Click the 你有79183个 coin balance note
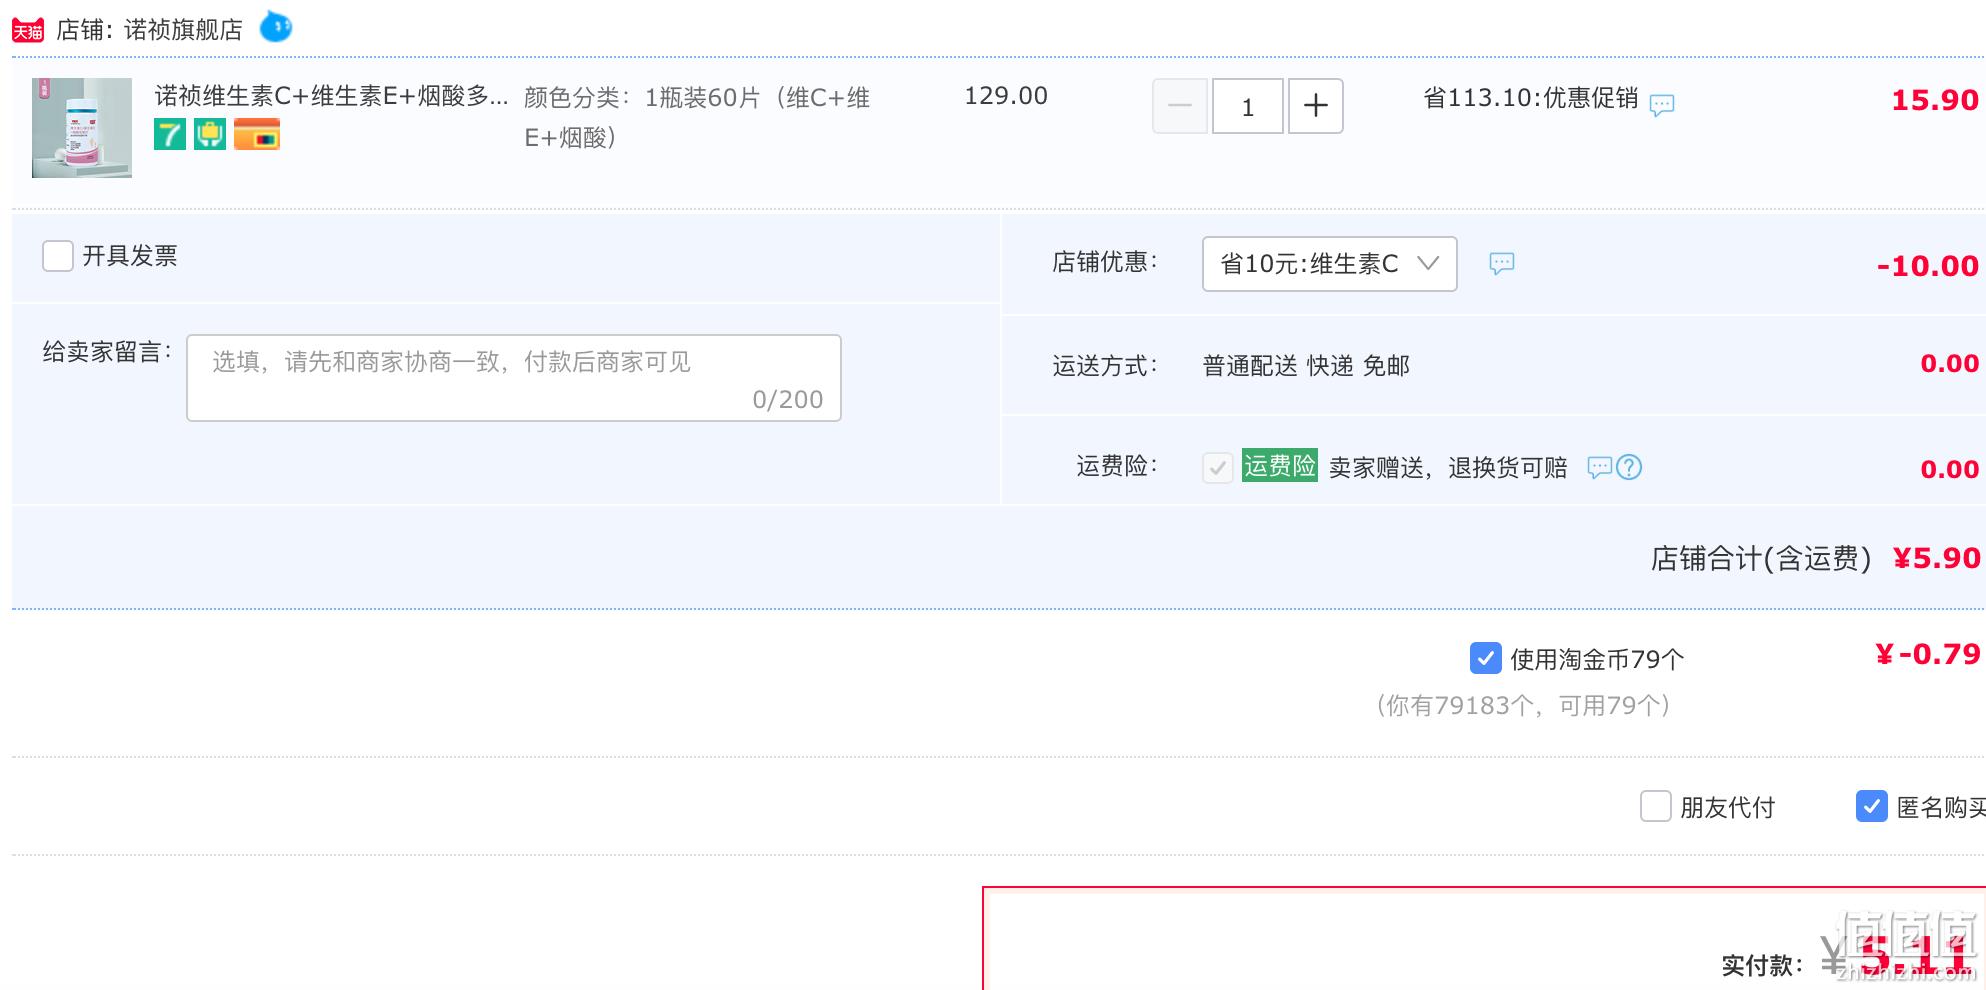The image size is (1986, 990). point(1523,706)
